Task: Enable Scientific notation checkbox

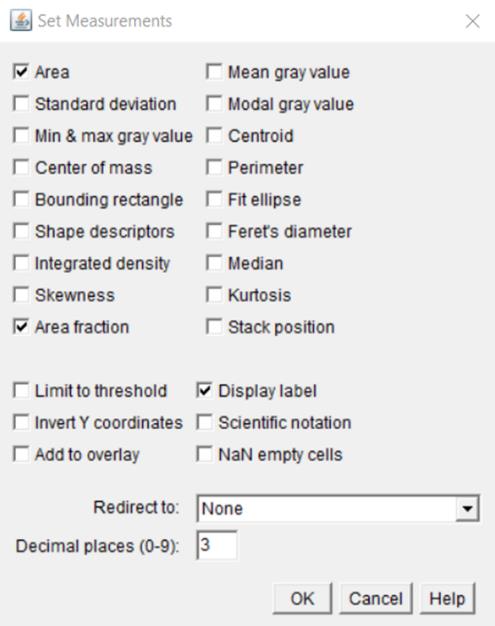Action: point(204,422)
